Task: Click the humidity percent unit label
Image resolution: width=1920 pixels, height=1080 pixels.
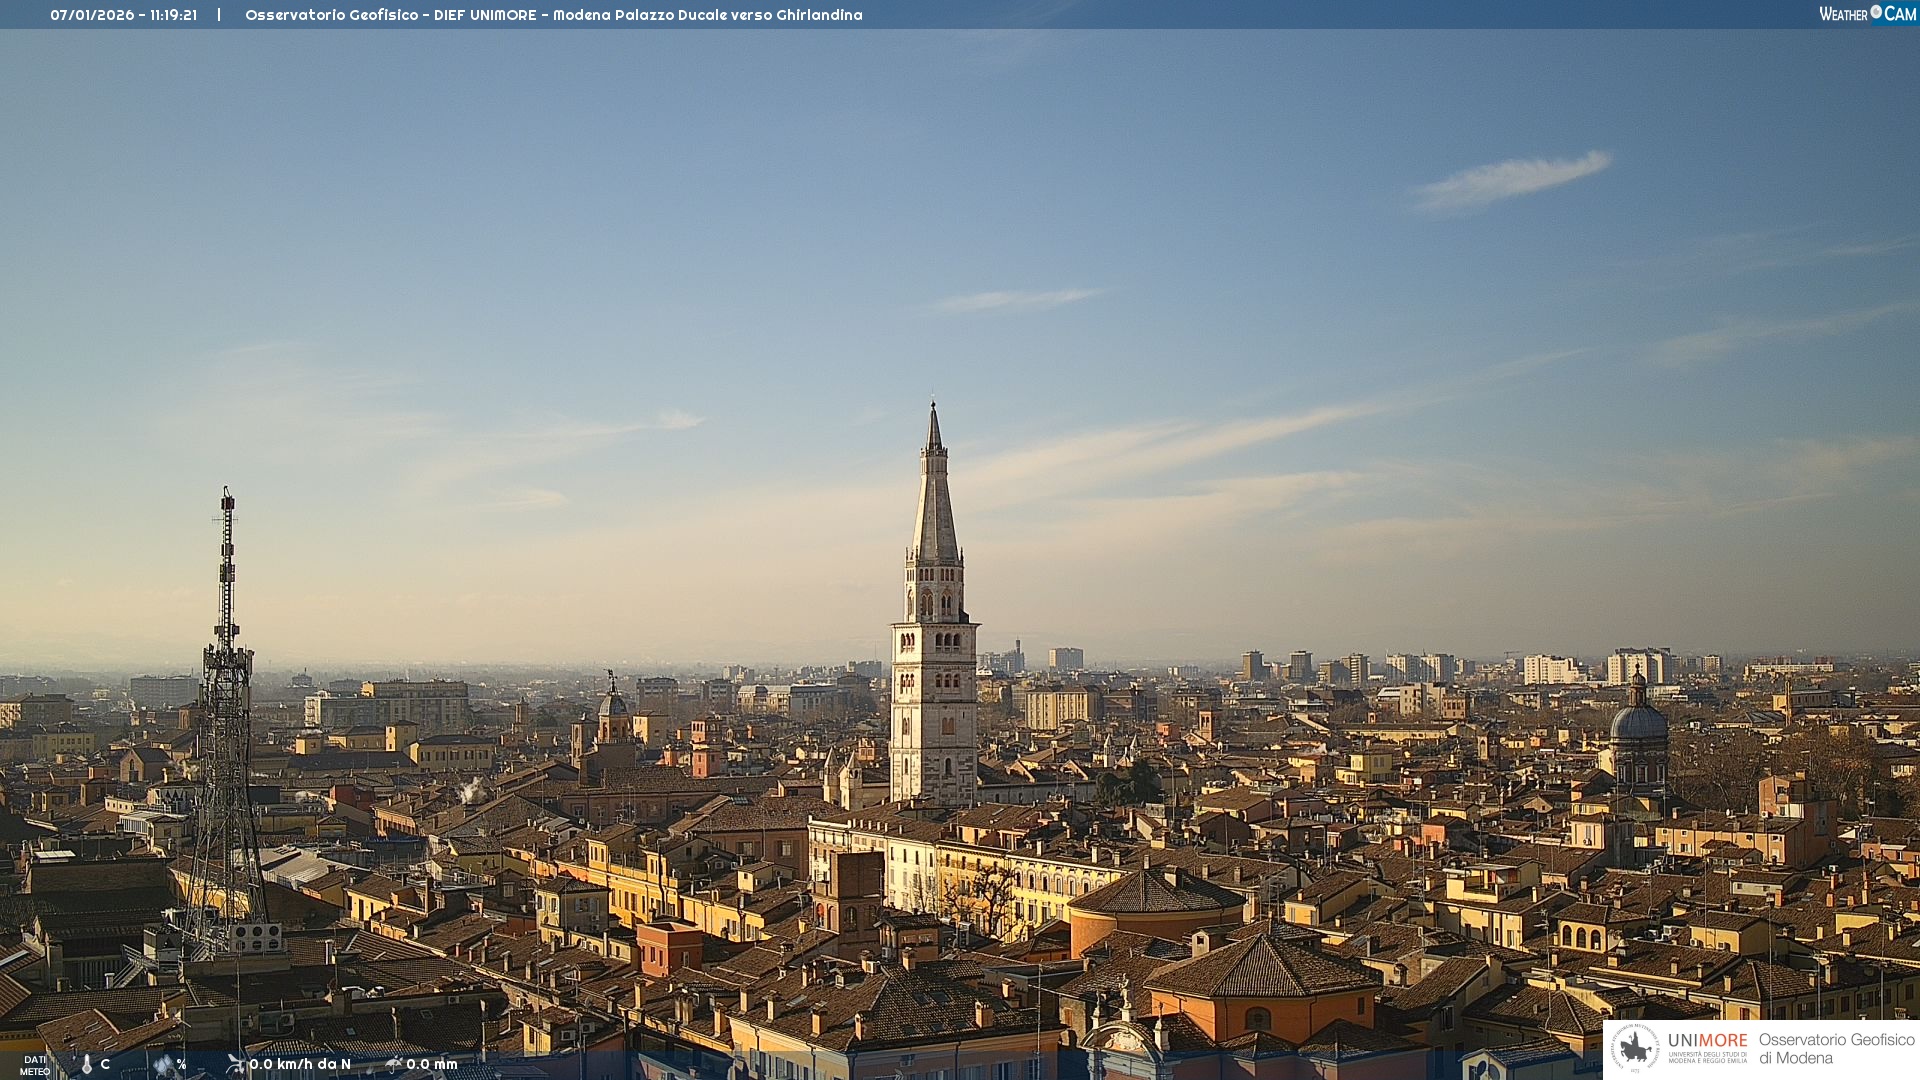Action: click(181, 1064)
